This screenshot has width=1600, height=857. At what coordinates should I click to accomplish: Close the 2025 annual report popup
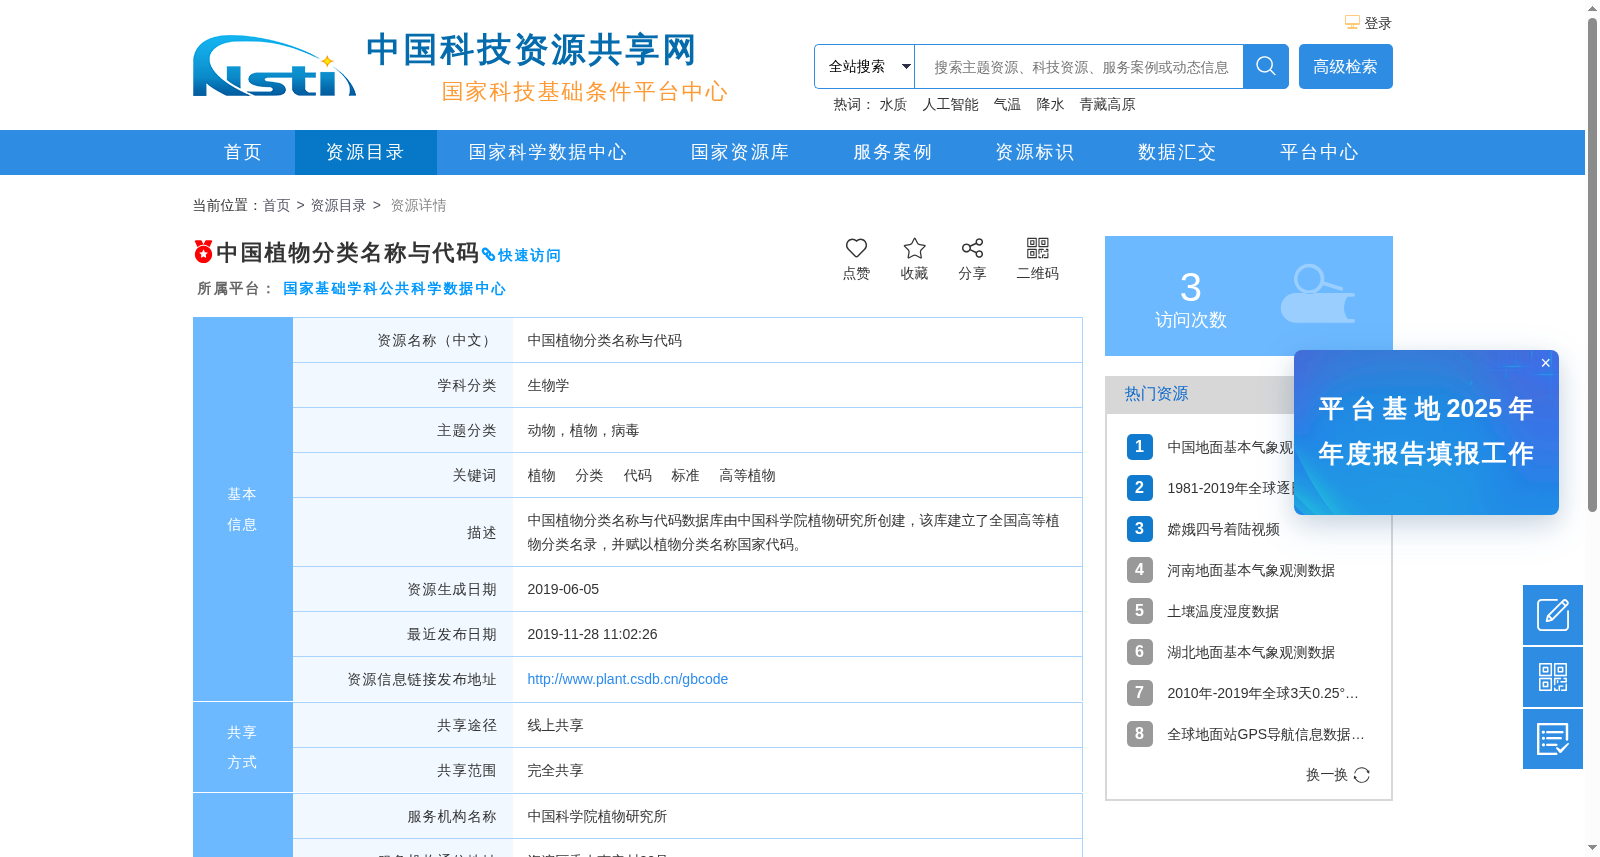point(1546,363)
